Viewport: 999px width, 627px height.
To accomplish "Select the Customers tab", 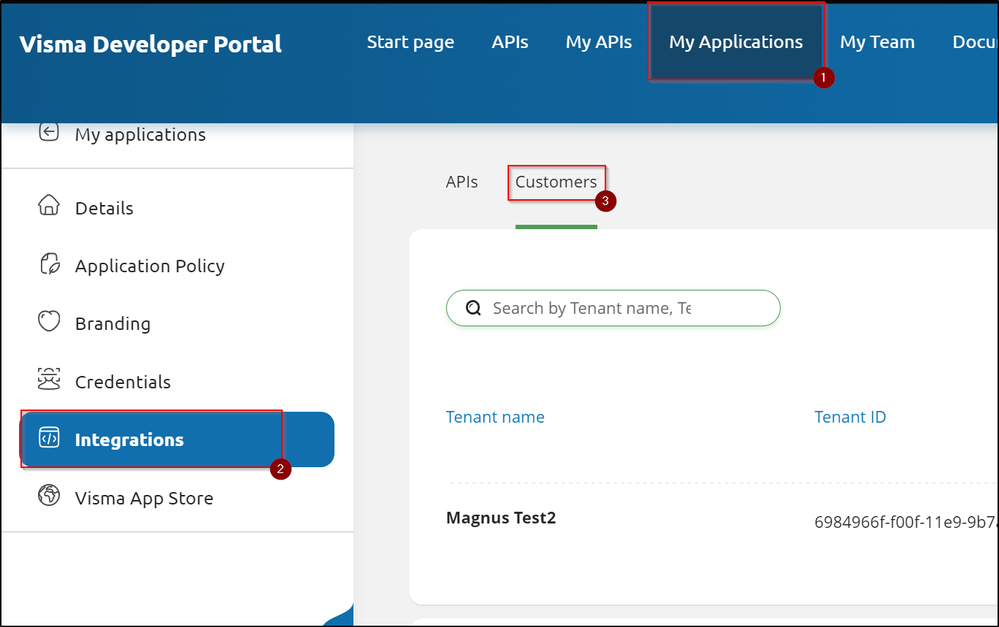I will (556, 182).
